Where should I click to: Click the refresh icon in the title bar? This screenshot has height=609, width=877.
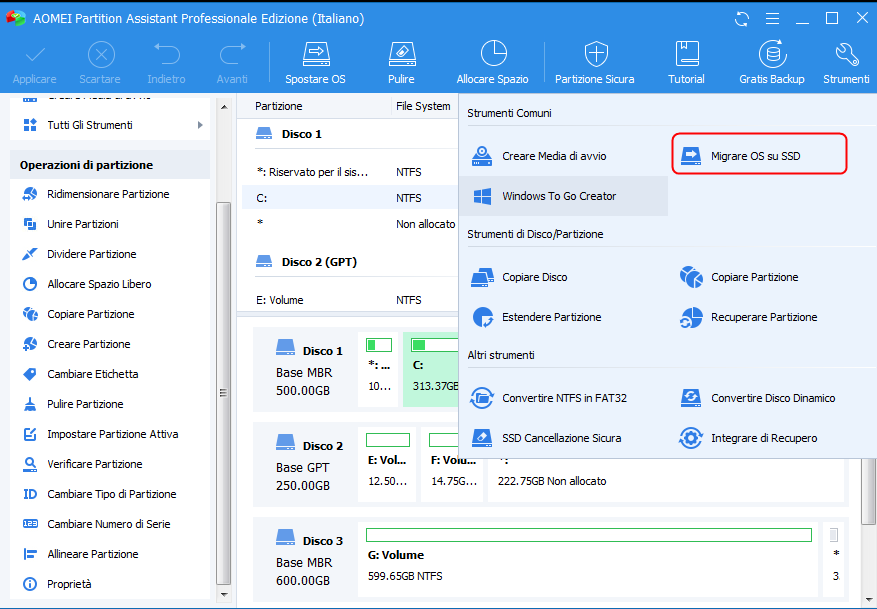pos(742,19)
